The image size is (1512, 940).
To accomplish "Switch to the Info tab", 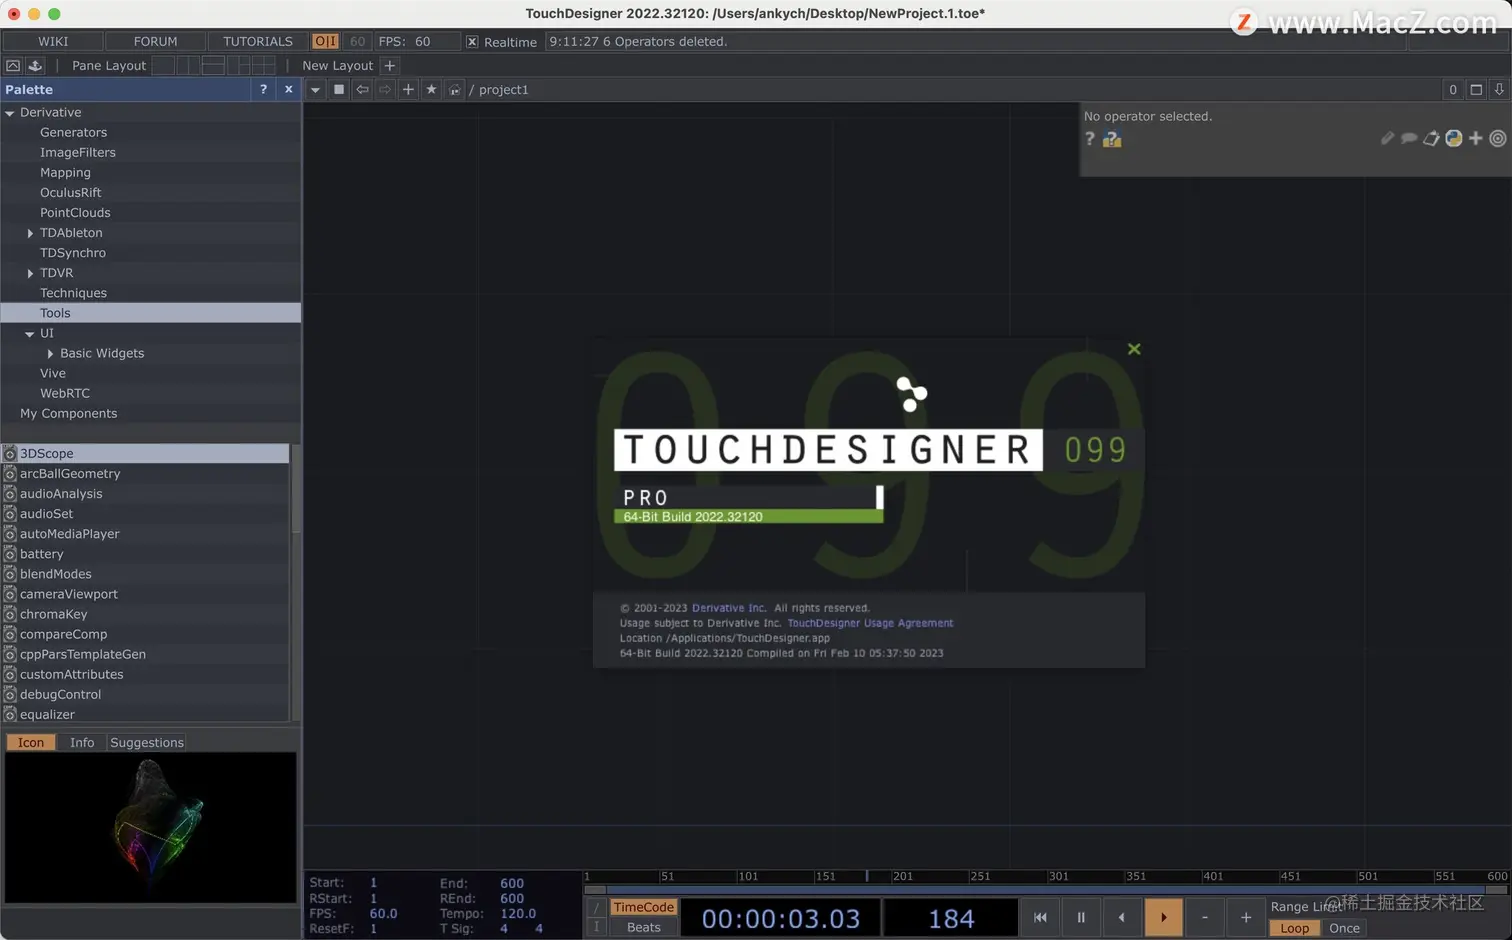I will [x=82, y=742].
